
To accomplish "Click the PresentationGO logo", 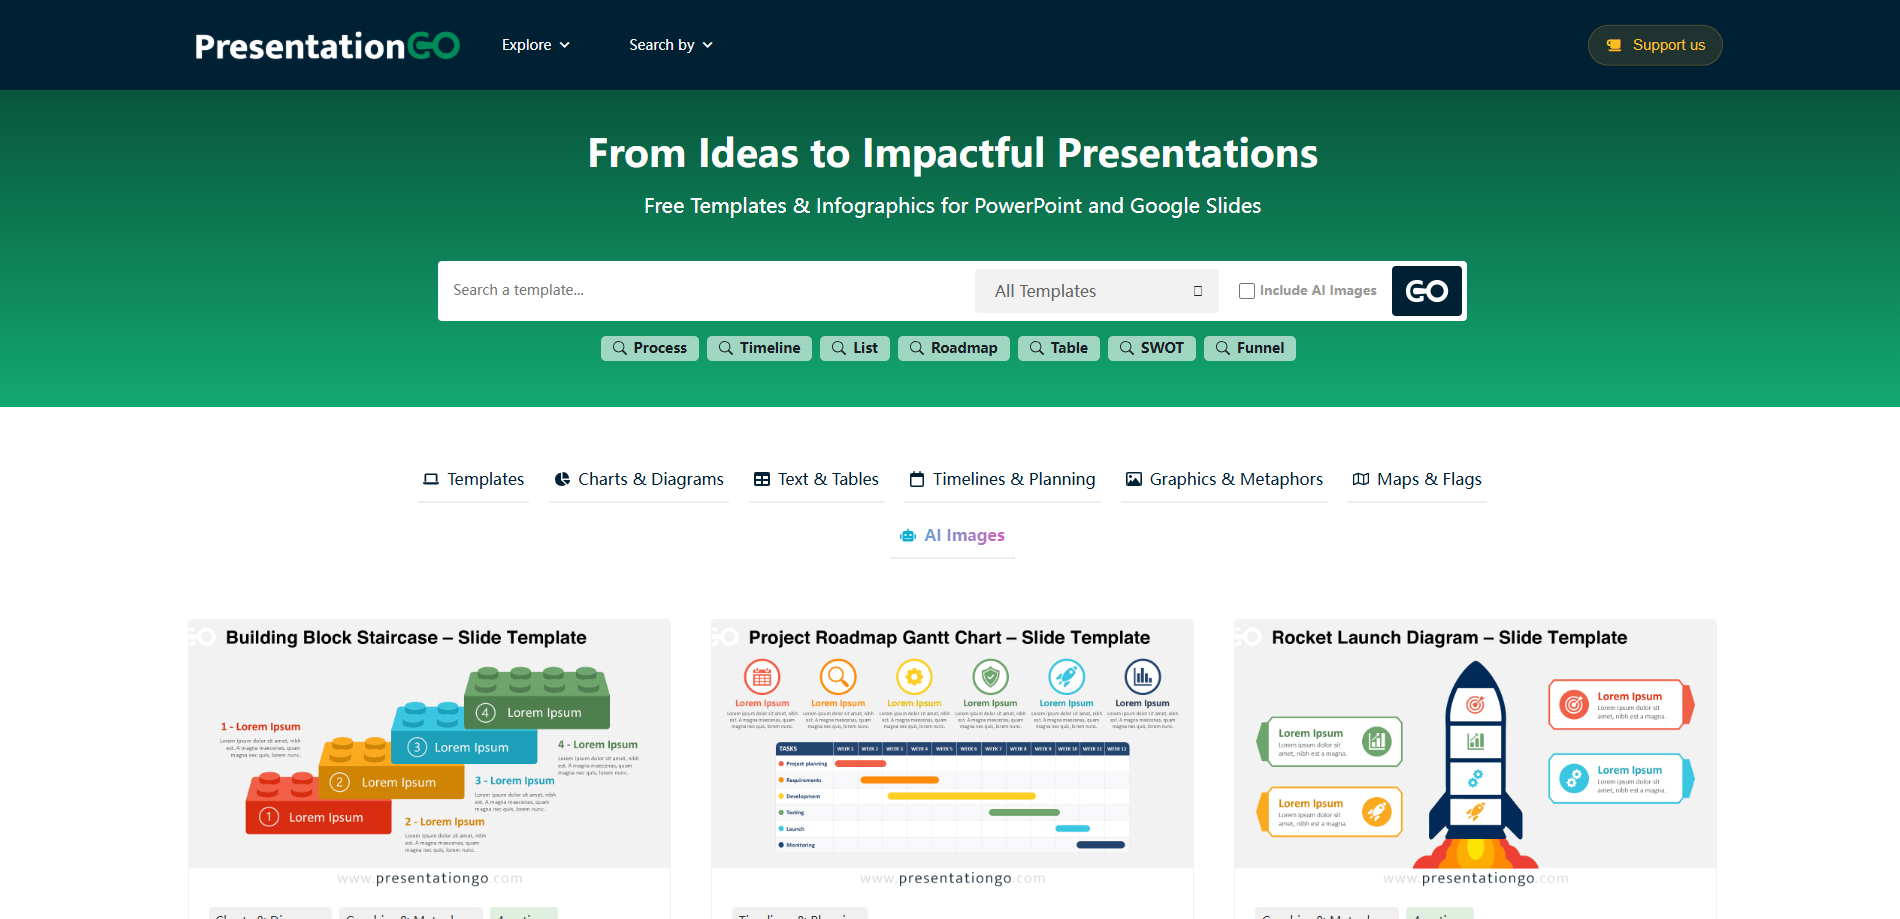I will [327, 46].
